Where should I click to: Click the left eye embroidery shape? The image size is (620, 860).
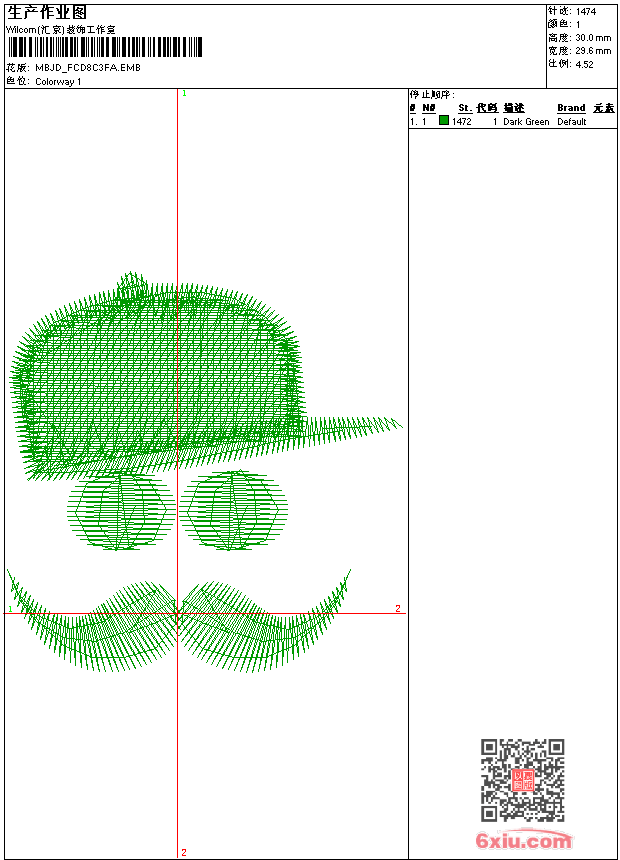(121, 511)
